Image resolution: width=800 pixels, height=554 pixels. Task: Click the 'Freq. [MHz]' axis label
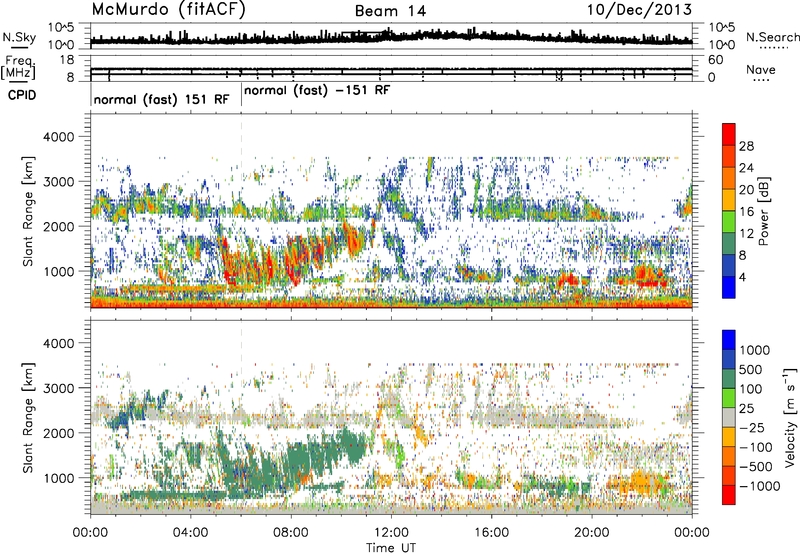tap(18, 67)
